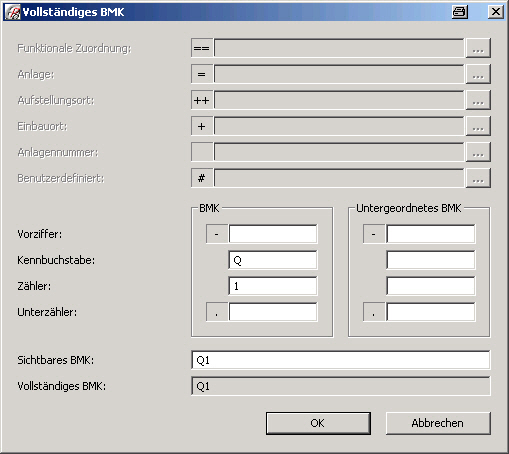Open browse button for Anlage row
The image size is (509, 454).
[x=478, y=74]
